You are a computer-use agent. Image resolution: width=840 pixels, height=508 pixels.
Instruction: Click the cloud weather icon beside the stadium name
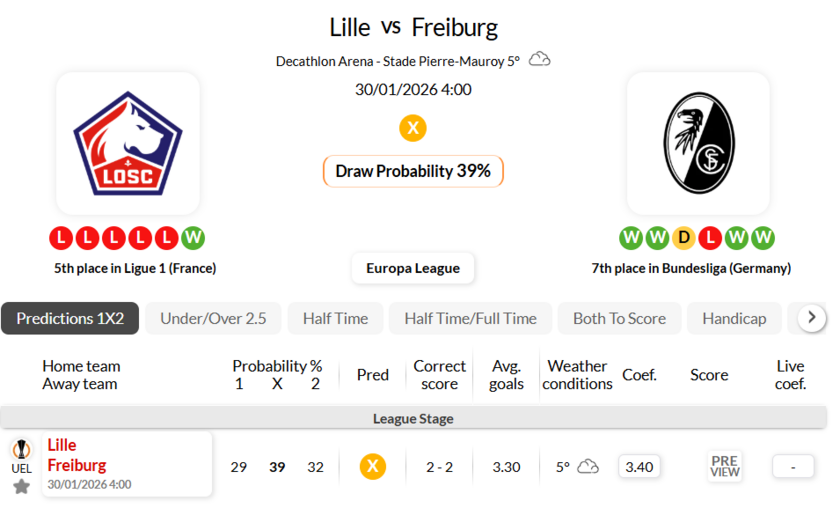point(540,59)
